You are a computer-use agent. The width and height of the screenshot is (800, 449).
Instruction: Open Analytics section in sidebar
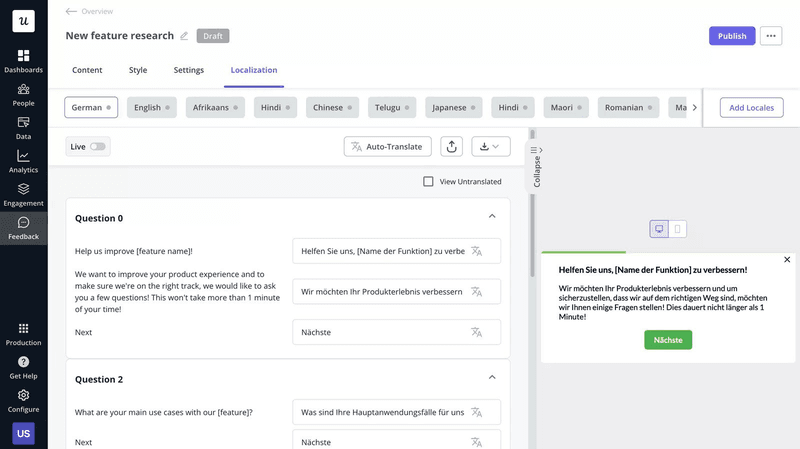click(23, 161)
